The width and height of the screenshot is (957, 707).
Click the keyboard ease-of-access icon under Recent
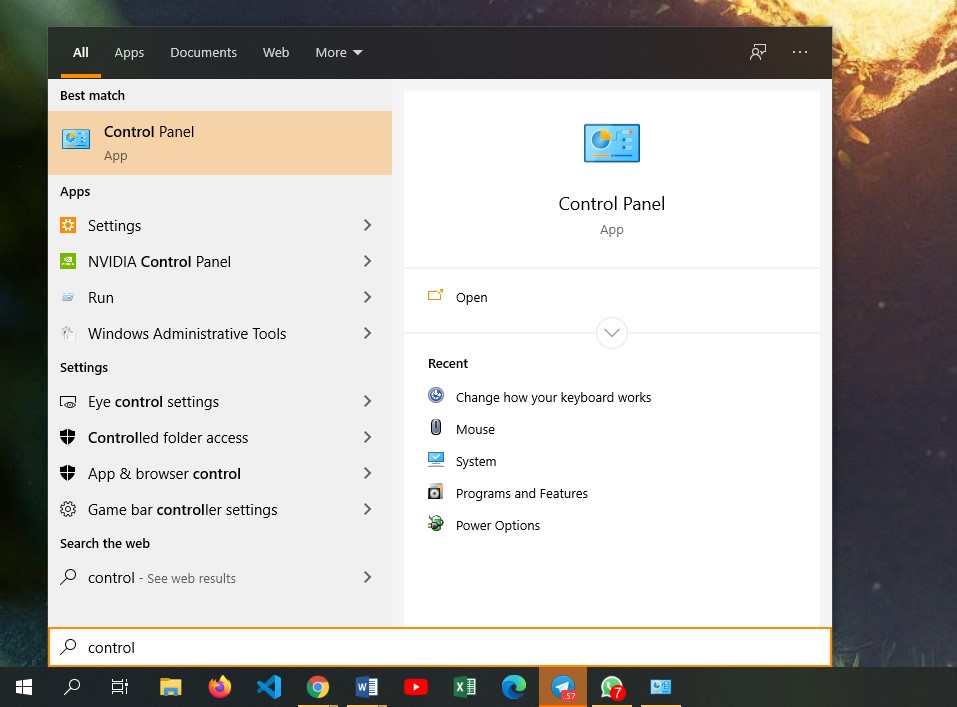(x=436, y=396)
